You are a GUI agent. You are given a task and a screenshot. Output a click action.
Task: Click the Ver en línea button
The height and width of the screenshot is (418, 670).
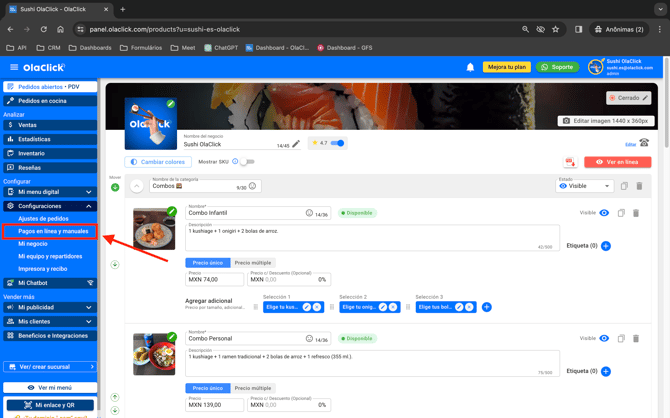(617, 162)
